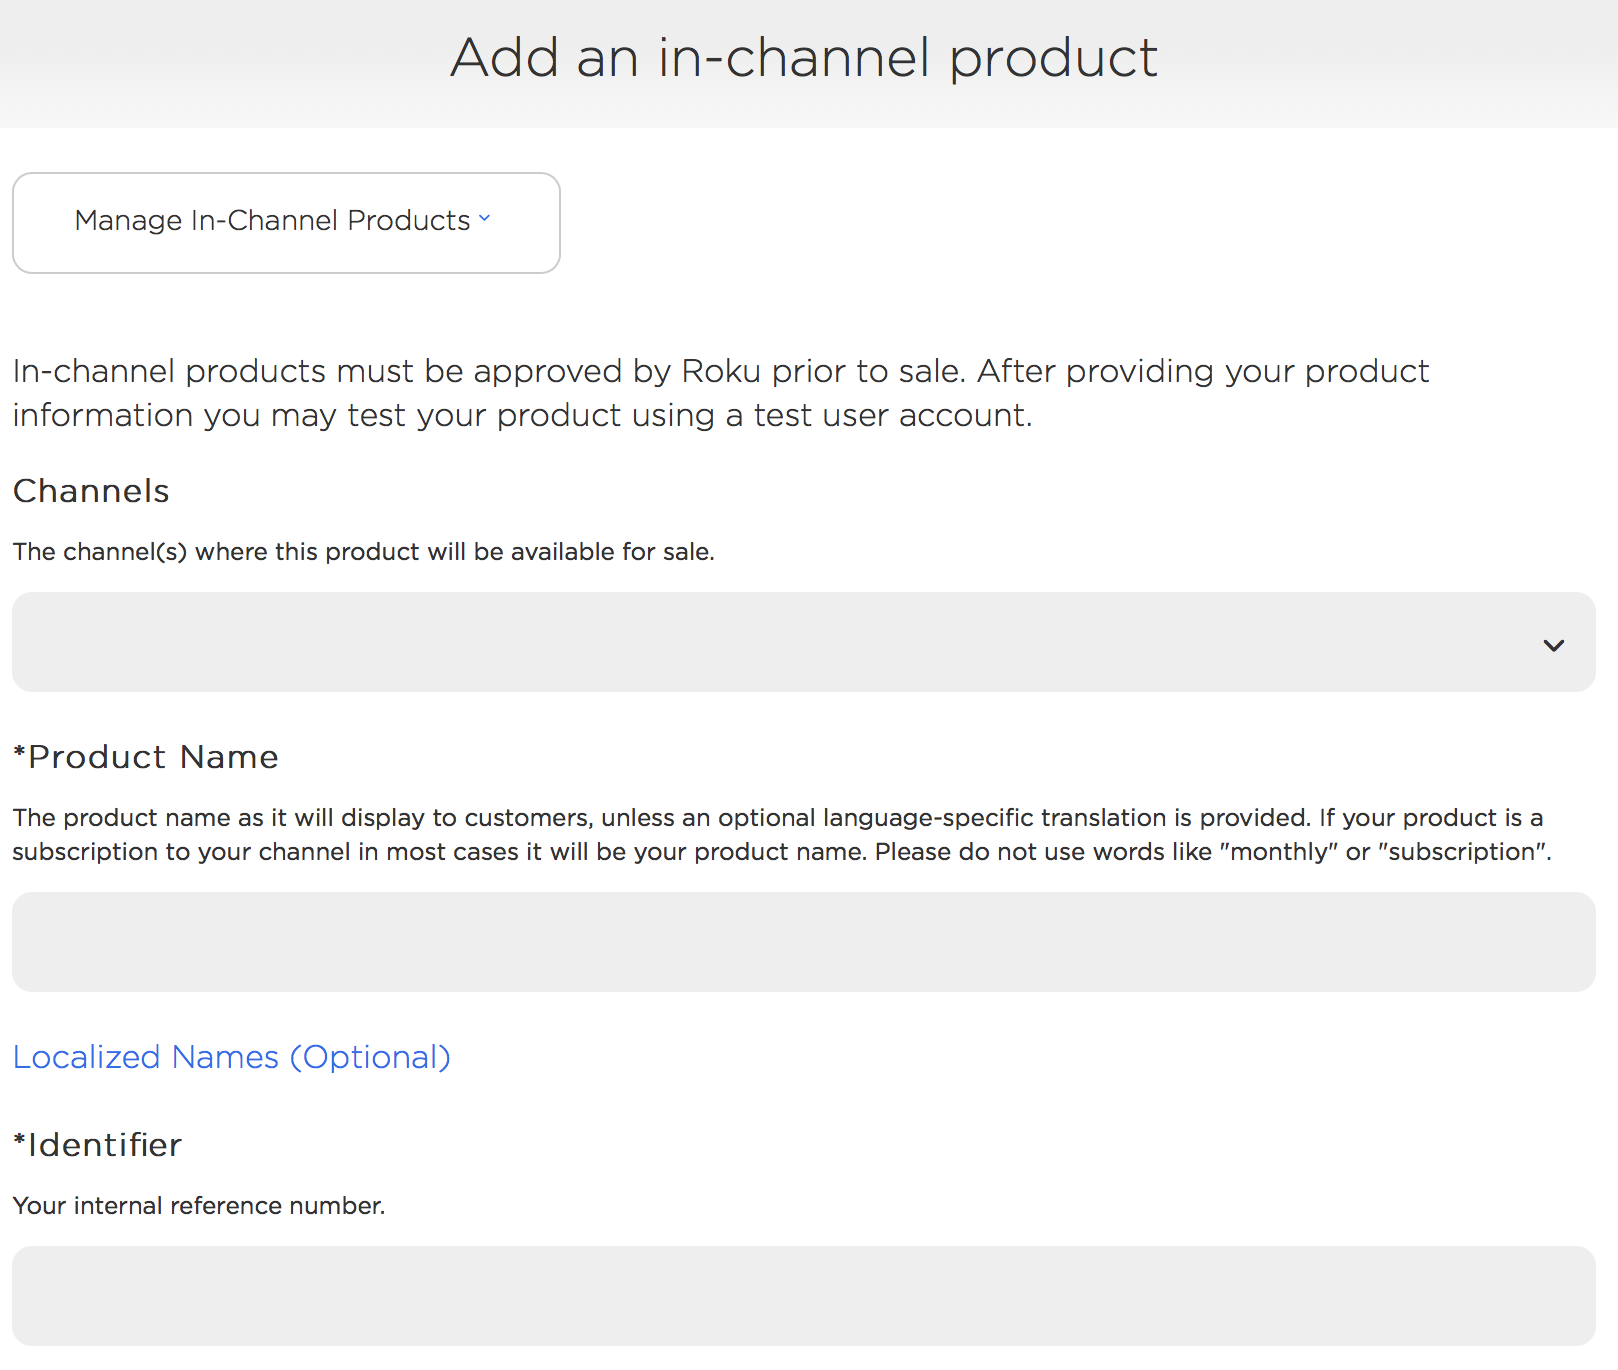Viewport: 1618px width, 1370px height.
Task: Click the '*Identifier' label
Action: point(98,1145)
